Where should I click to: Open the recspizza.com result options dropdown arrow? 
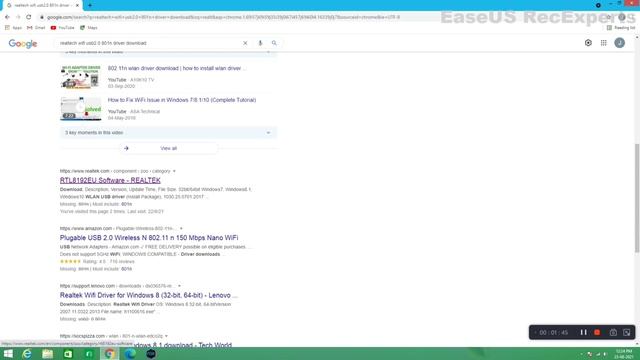pos(167,336)
